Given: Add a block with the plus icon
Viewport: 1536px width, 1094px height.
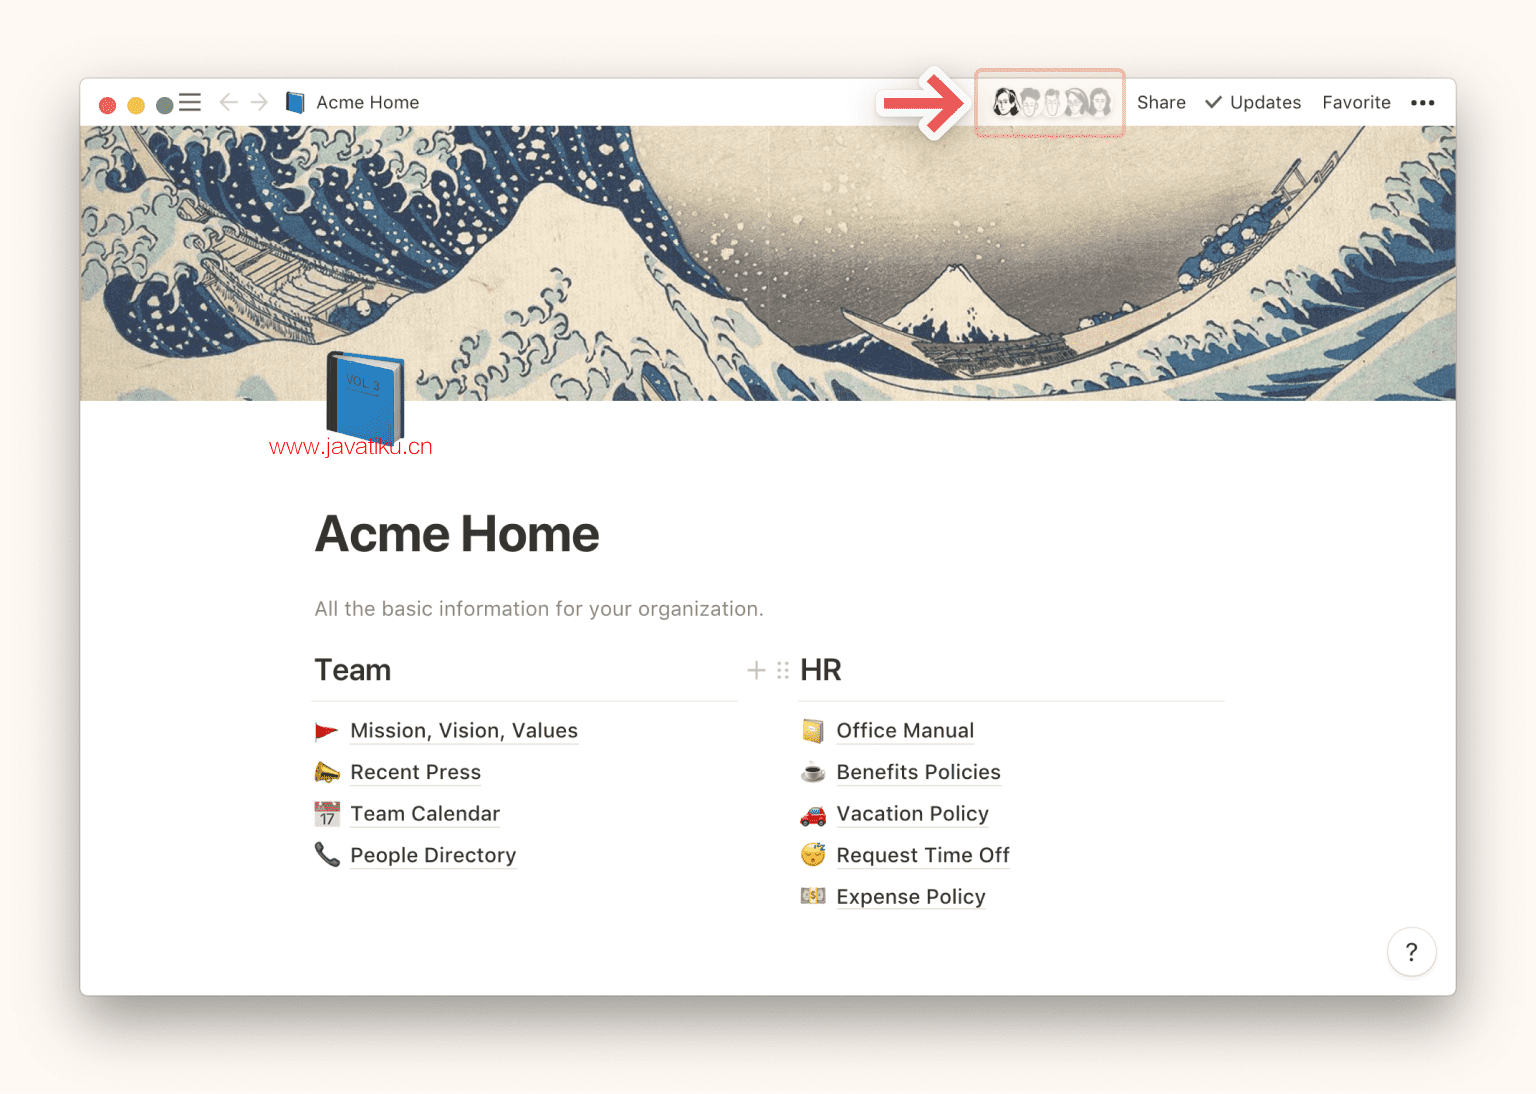Looking at the screenshot, I should point(756,670).
